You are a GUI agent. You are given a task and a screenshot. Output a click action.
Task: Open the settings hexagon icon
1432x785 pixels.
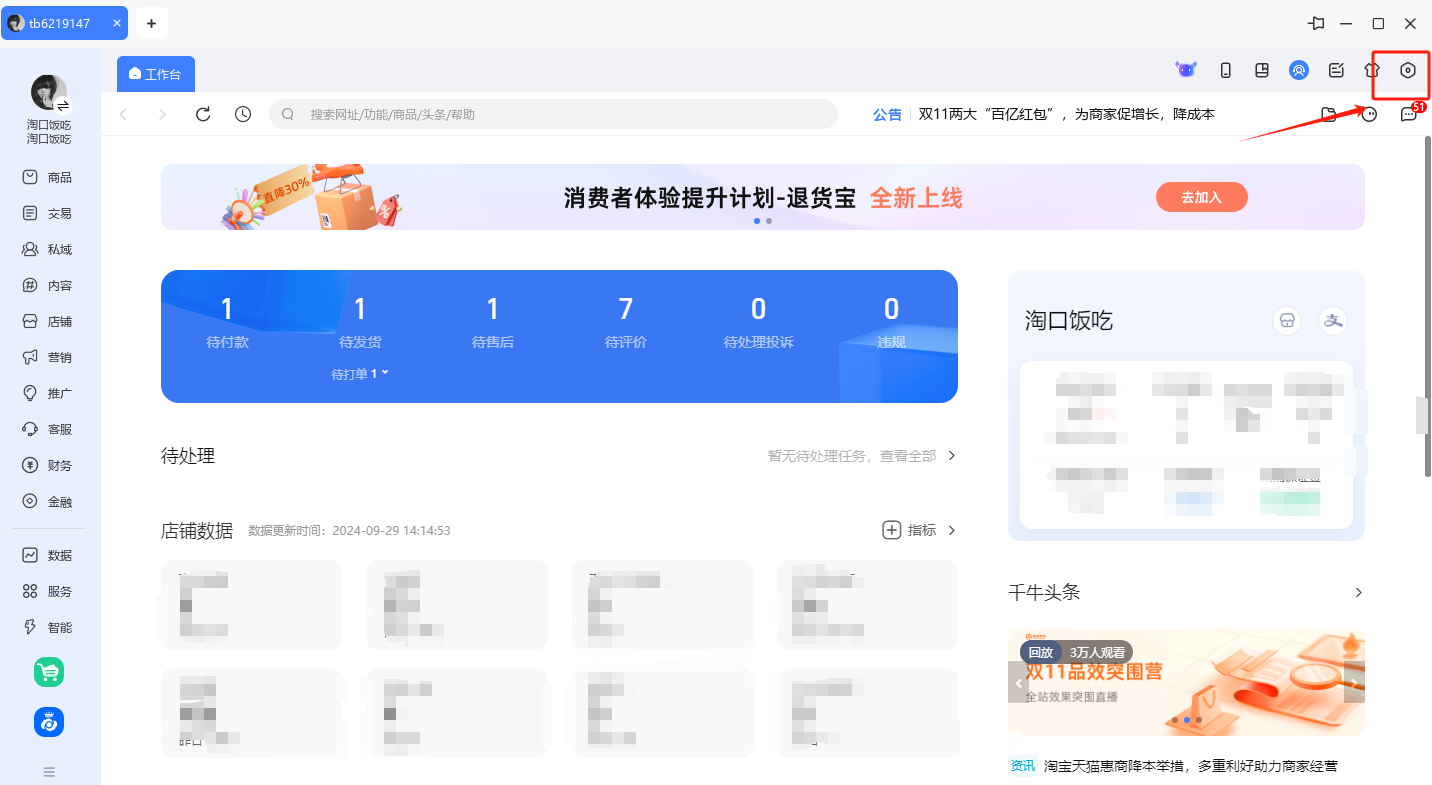1408,70
